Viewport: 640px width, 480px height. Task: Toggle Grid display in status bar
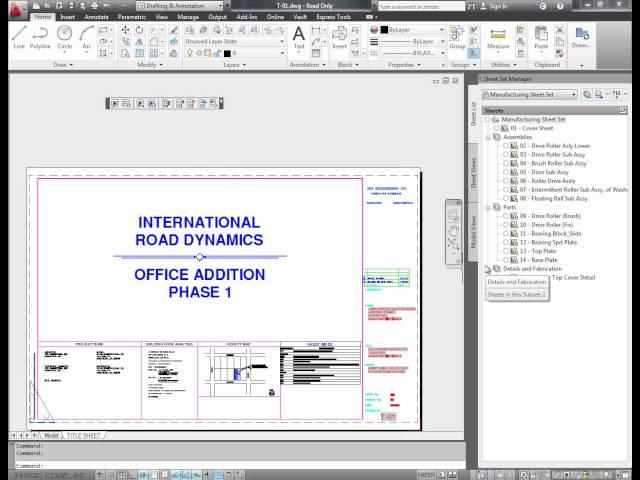click(122, 475)
